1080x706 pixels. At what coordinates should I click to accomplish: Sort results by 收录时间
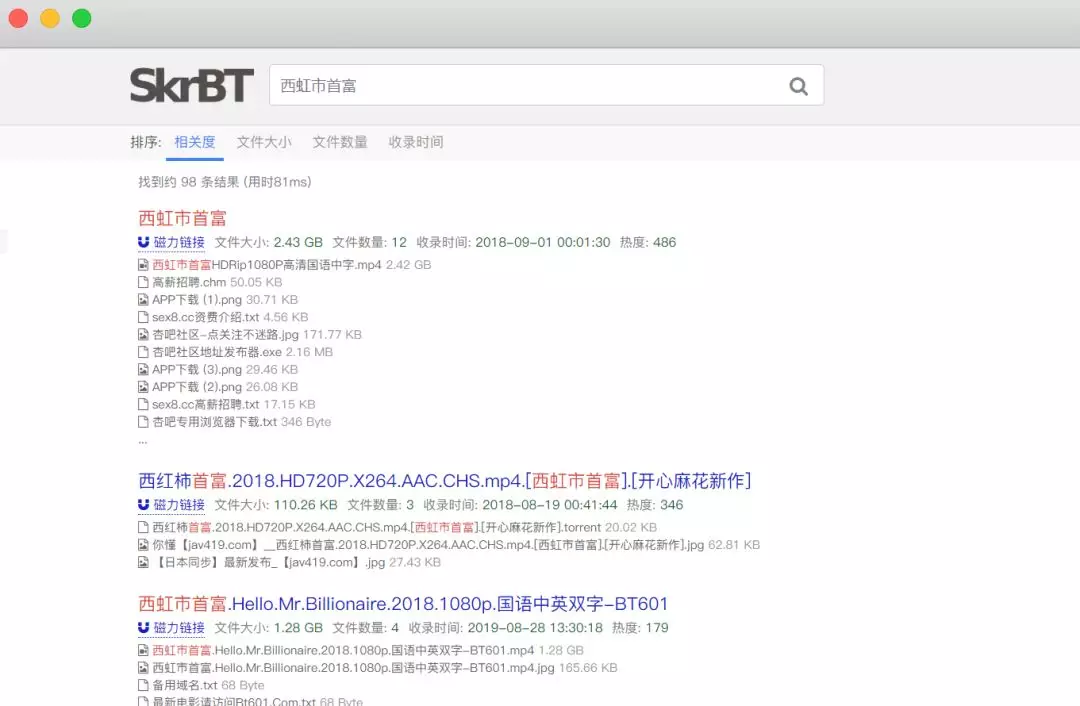point(416,142)
